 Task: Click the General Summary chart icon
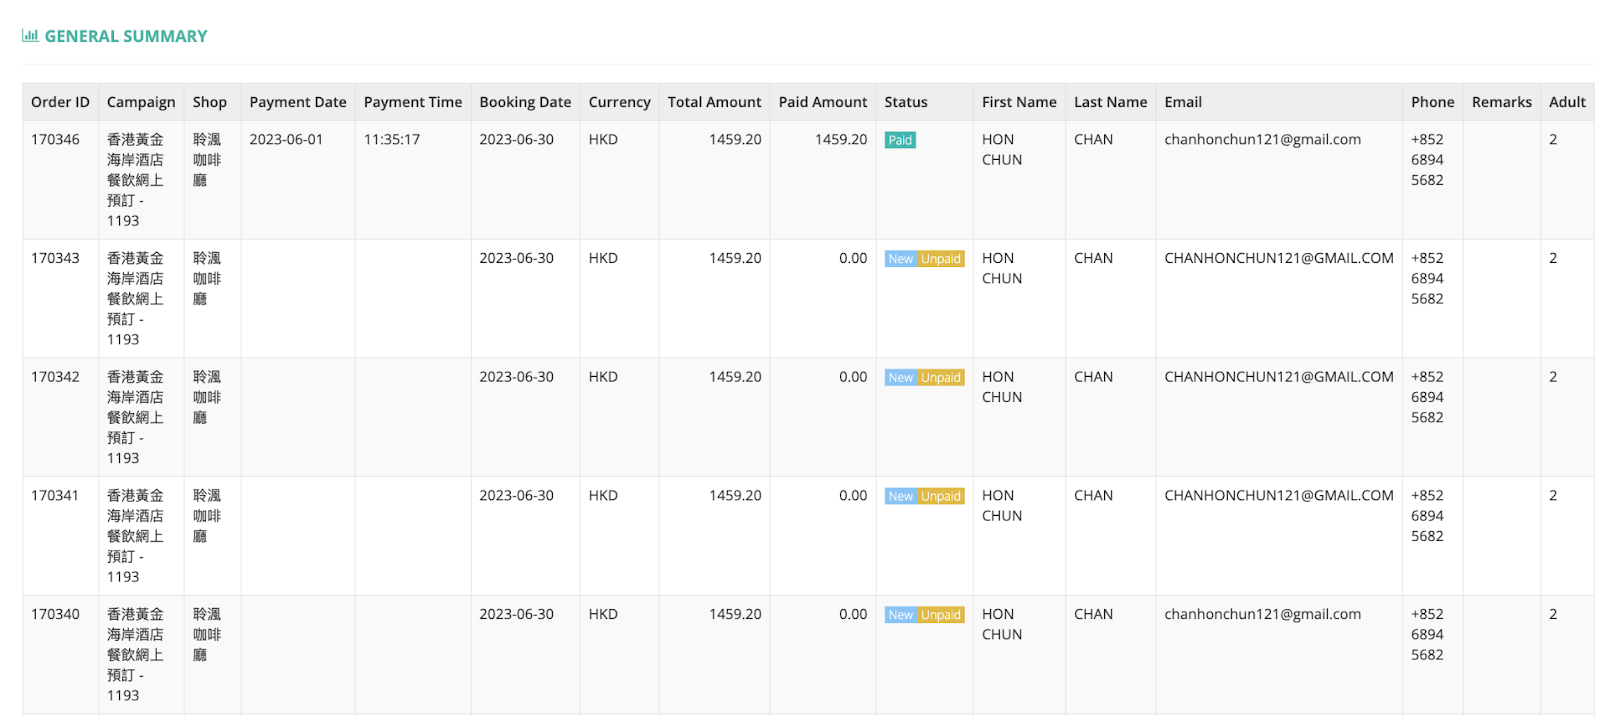pos(30,36)
